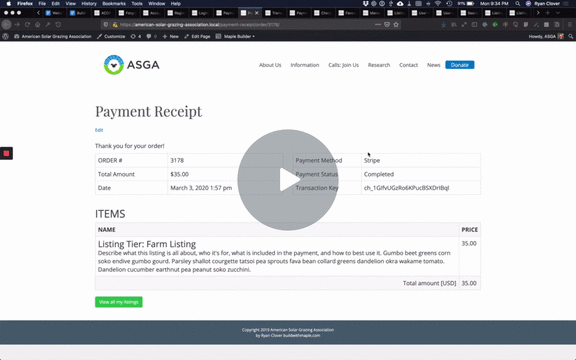Image resolution: width=576 pixels, height=360 pixels.
Task: Reload the current page
Action: click(27, 25)
